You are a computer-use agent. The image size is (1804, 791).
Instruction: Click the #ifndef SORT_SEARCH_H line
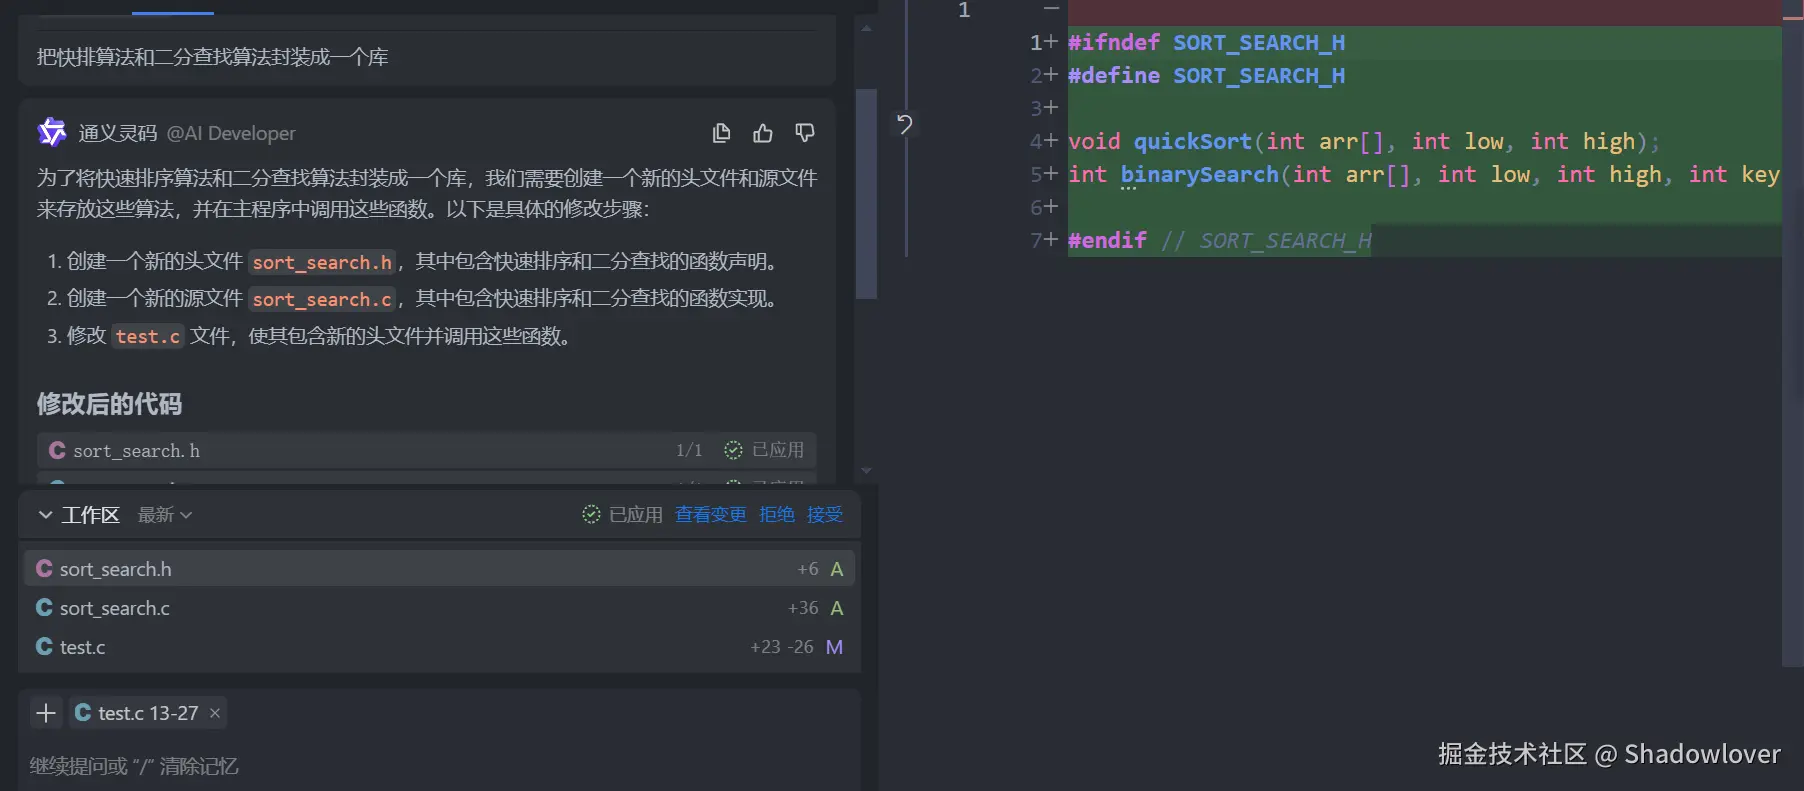click(1206, 42)
